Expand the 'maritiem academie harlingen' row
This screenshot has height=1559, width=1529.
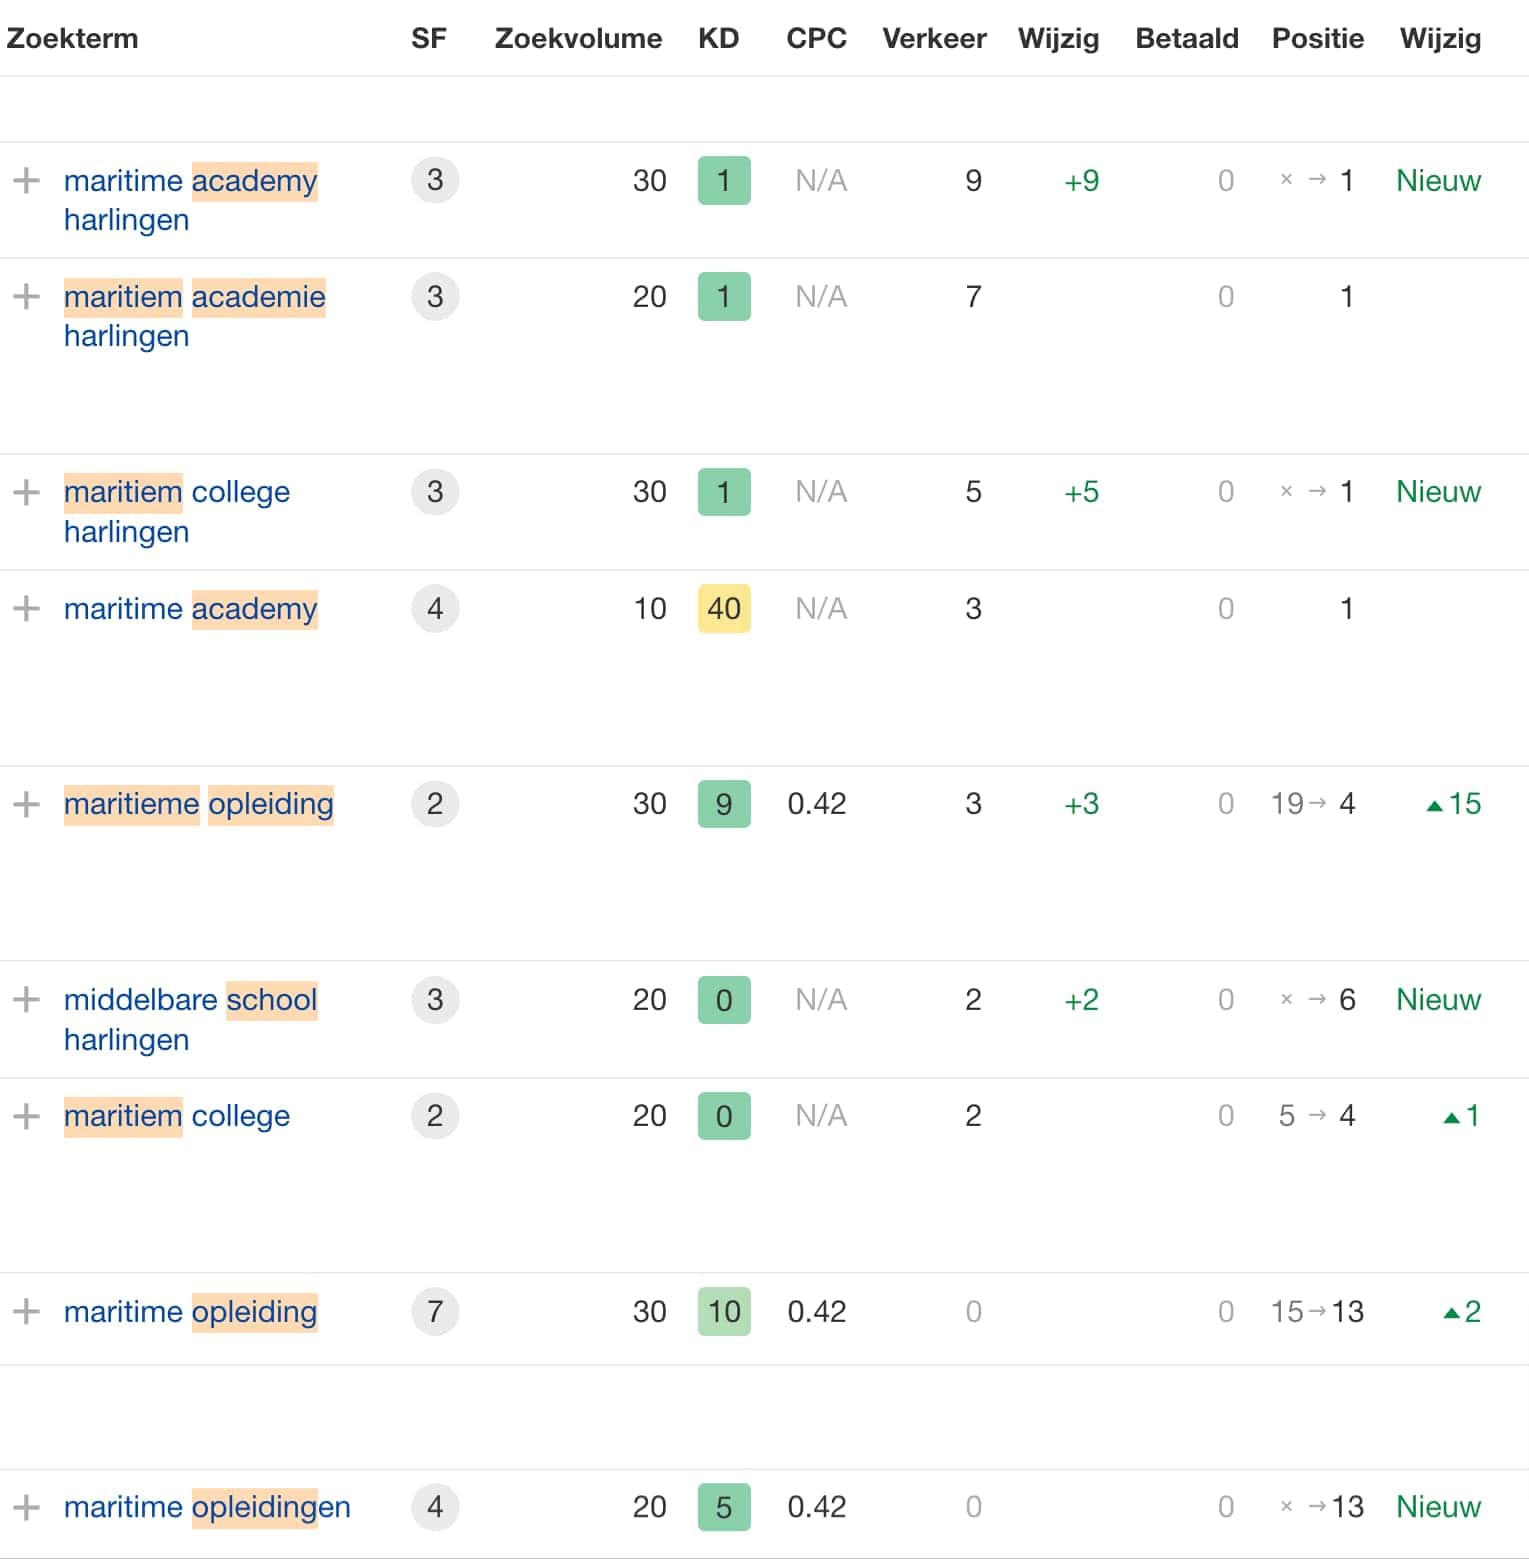[26, 297]
